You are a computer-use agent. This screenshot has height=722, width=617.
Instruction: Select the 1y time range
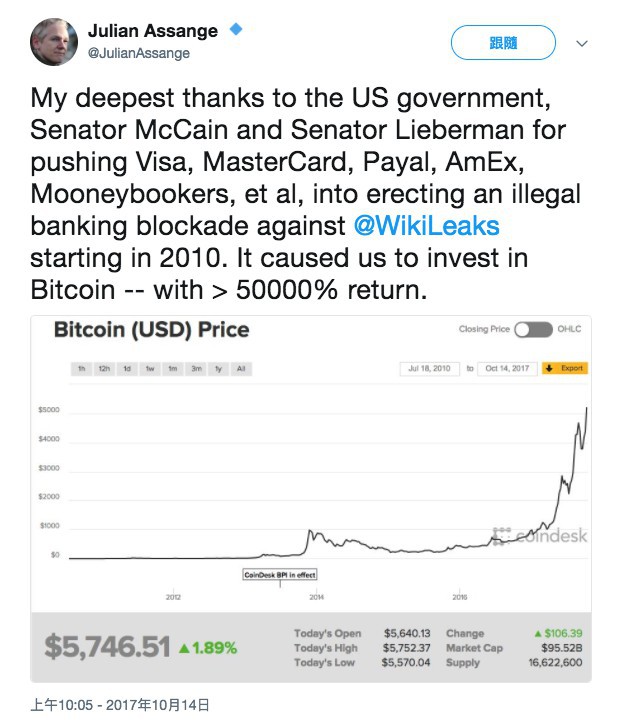pos(219,369)
